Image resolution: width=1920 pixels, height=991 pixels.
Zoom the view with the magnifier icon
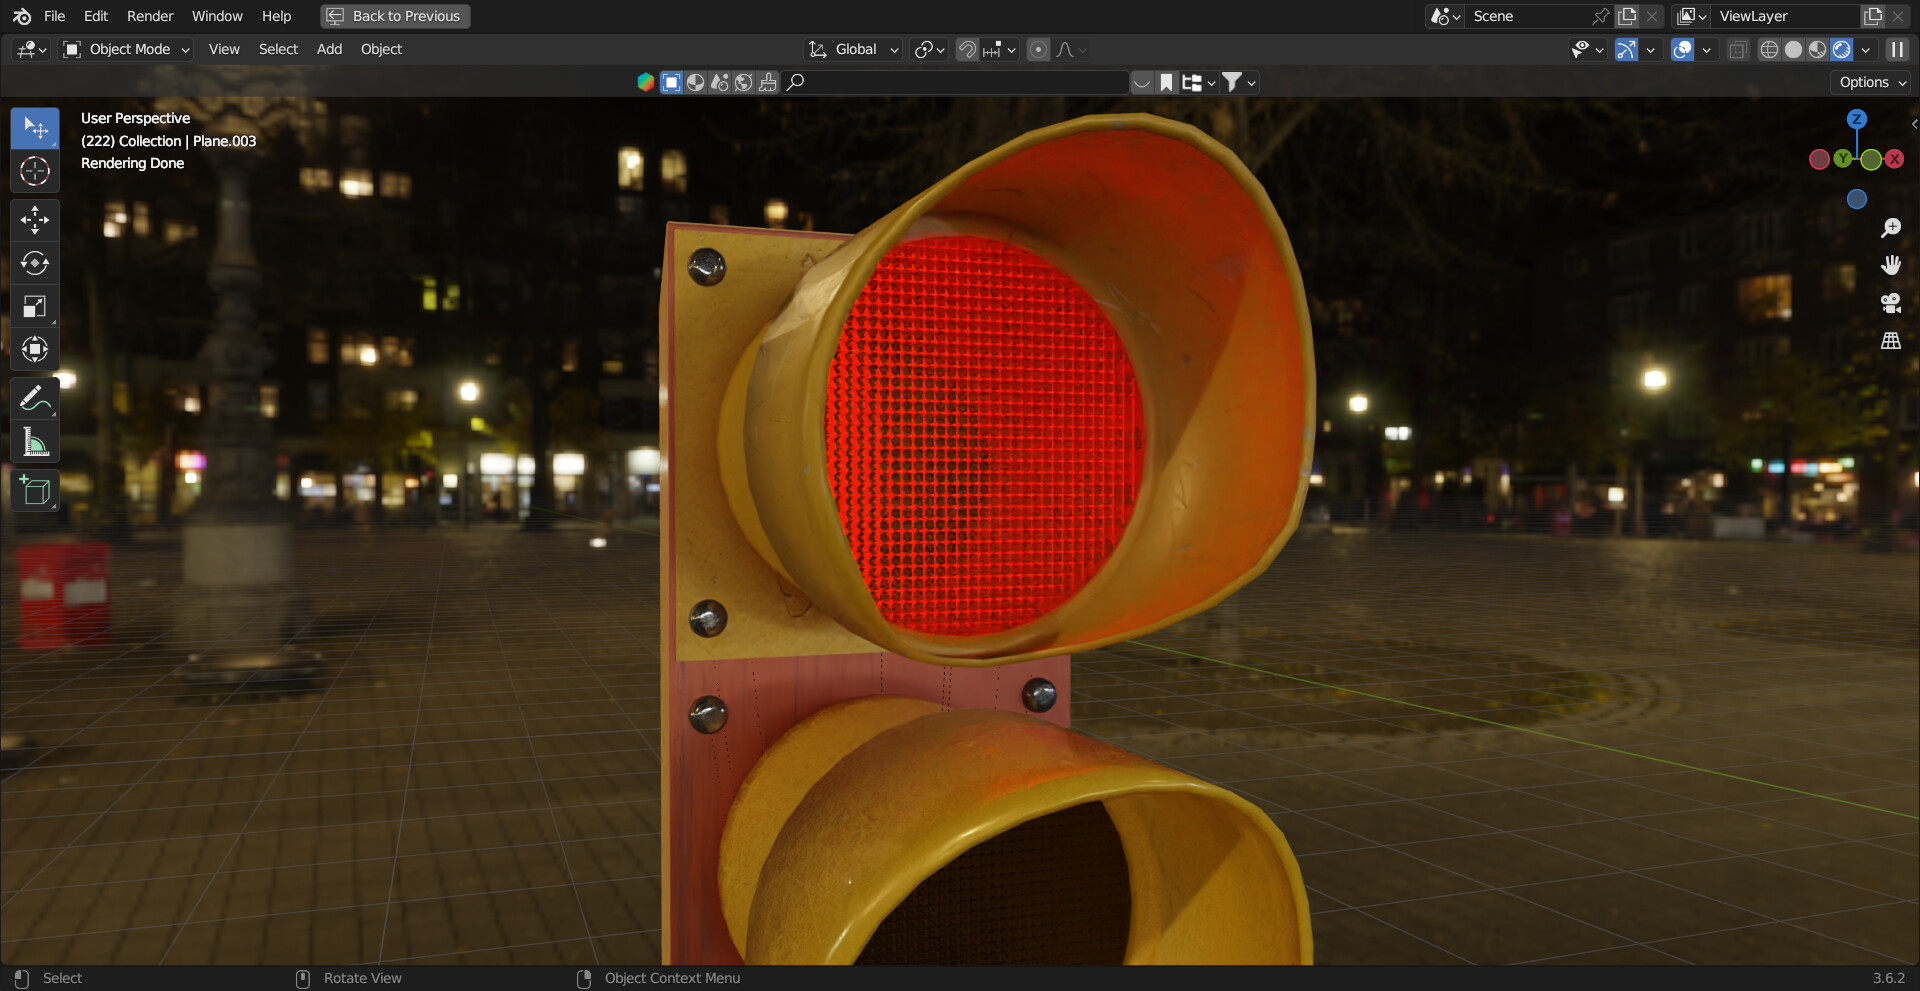tap(1890, 227)
